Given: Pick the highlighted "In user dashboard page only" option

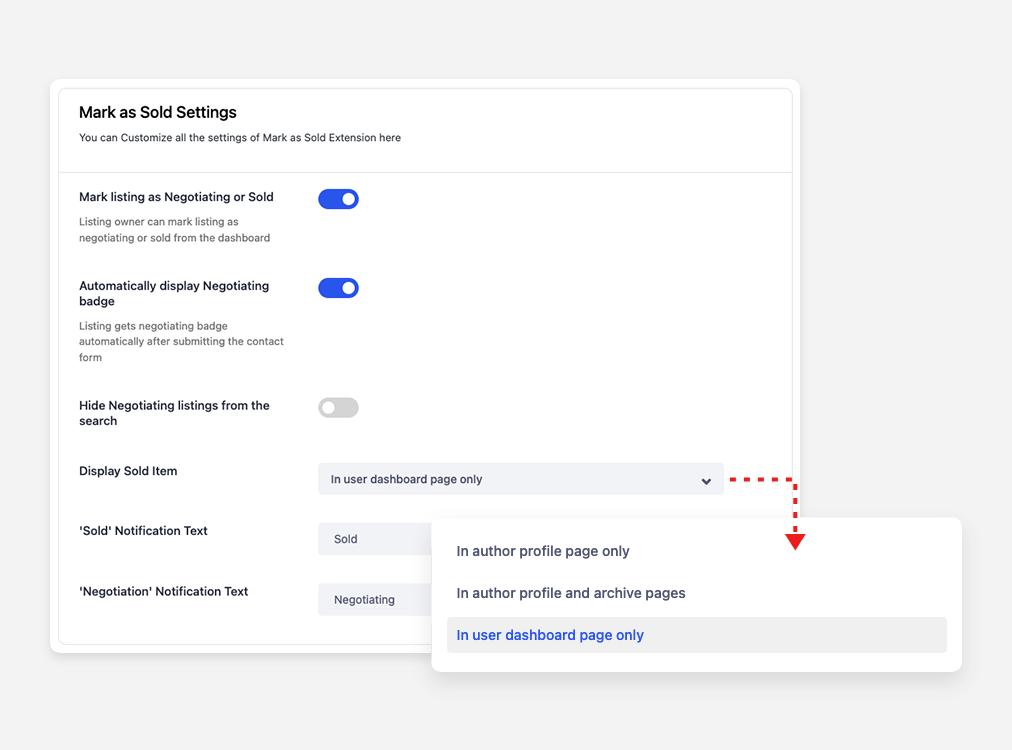Looking at the screenshot, I should 550,635.
